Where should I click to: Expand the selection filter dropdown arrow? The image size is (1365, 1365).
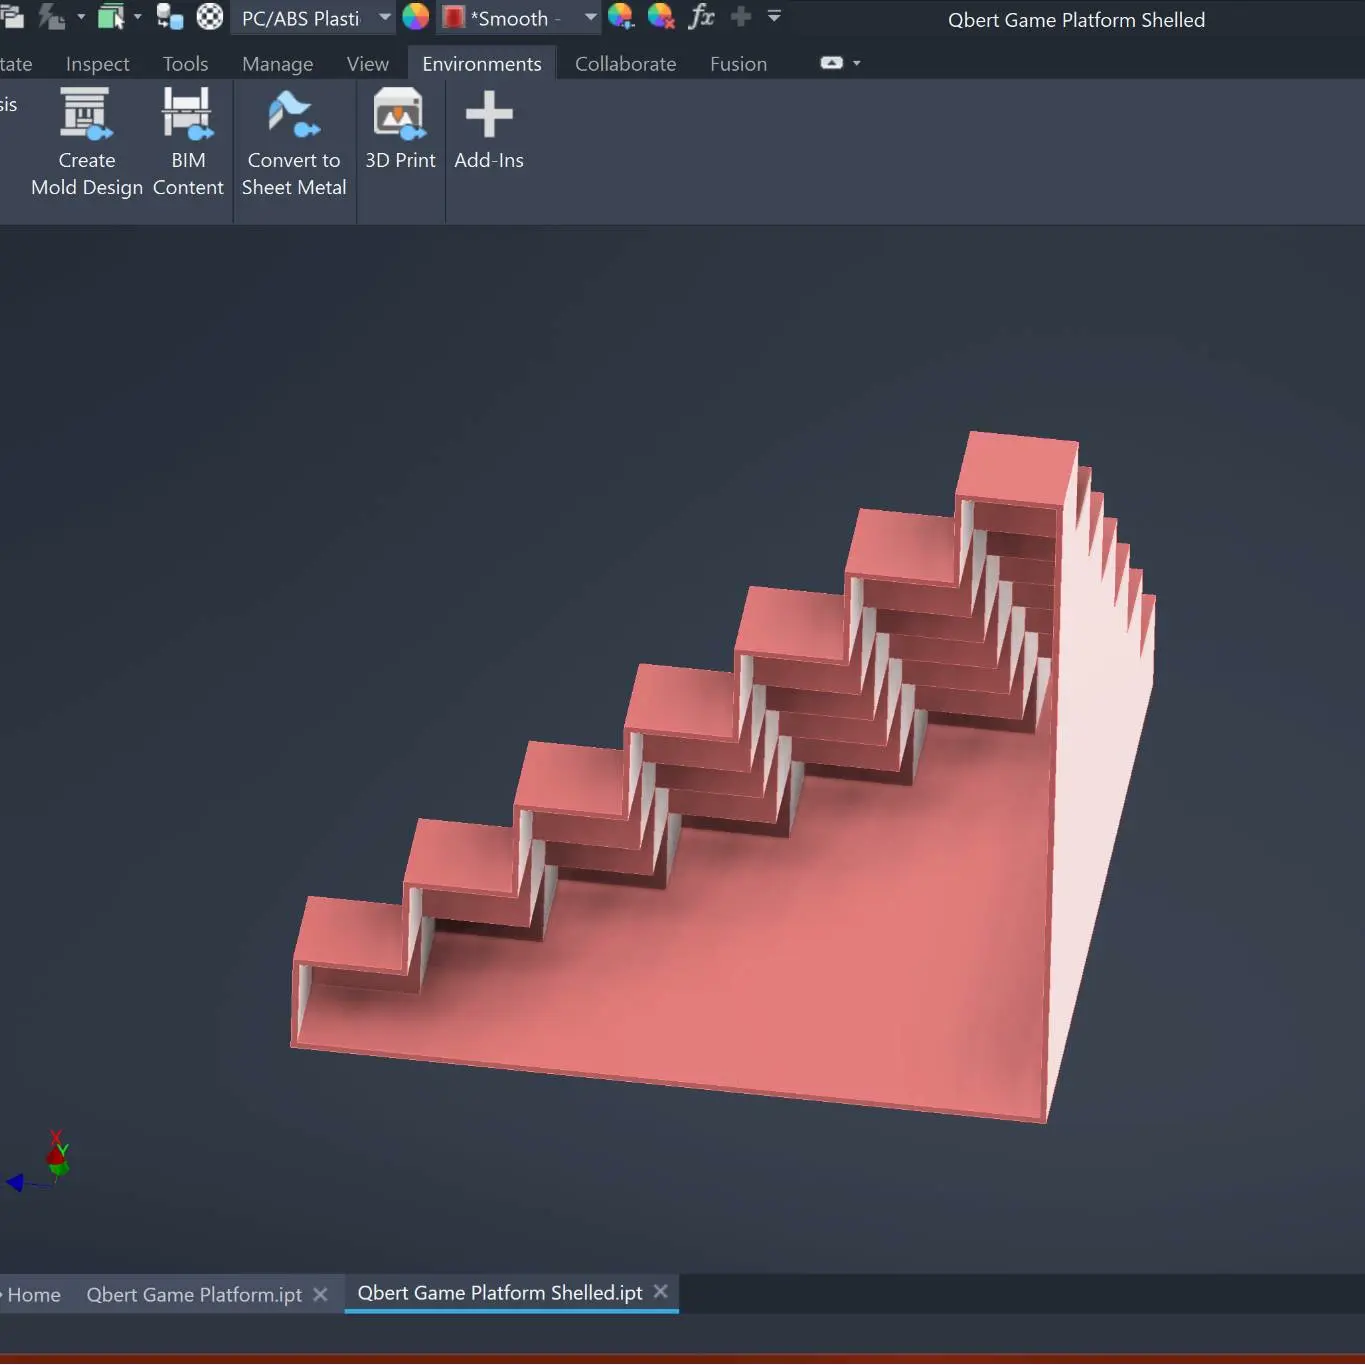138,17
